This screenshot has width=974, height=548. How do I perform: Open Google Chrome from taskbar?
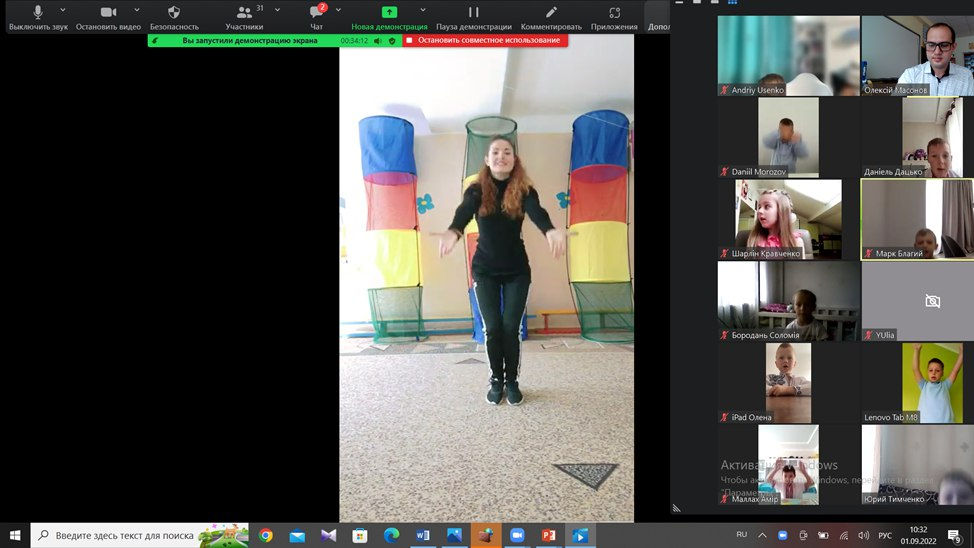click(266, 535)
